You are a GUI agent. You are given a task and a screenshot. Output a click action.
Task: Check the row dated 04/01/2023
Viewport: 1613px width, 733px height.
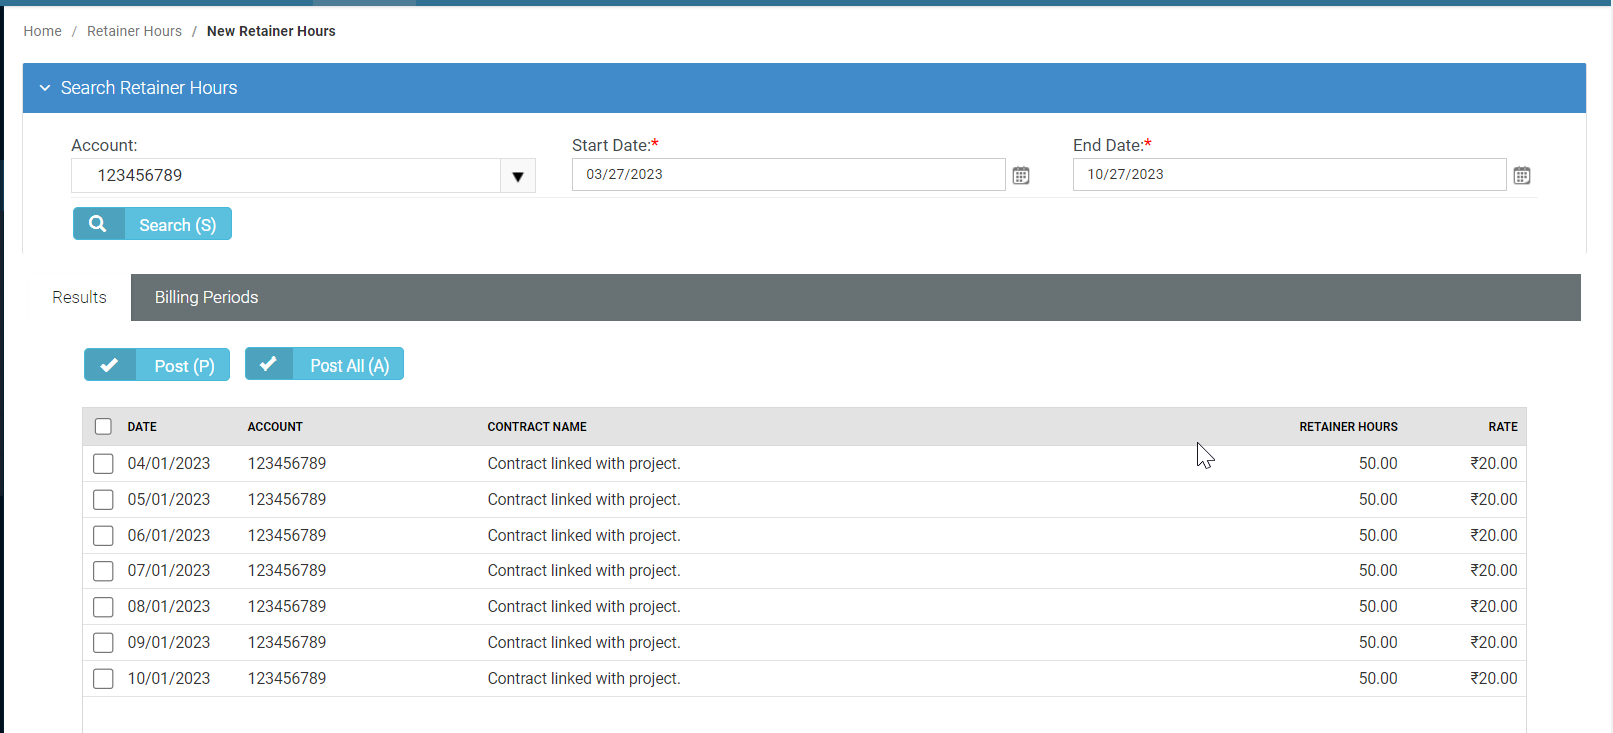click(x=103, y=464)
